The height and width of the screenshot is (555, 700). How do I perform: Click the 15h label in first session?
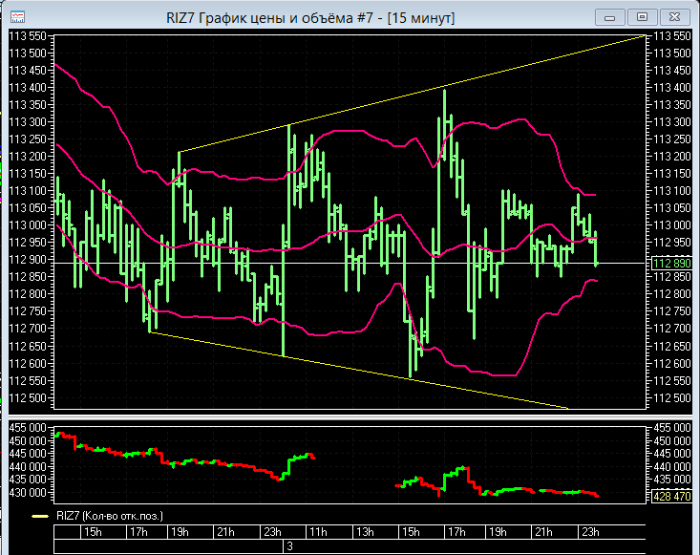93,532
